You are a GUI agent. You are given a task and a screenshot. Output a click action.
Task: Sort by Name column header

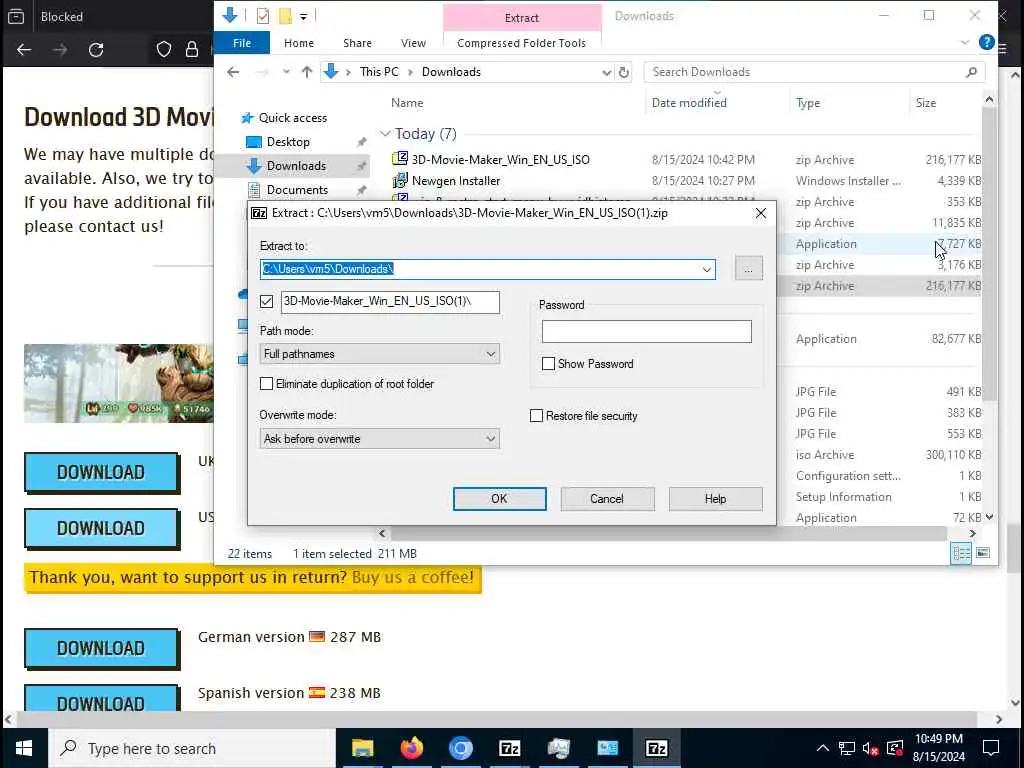[x=407, y=103]
